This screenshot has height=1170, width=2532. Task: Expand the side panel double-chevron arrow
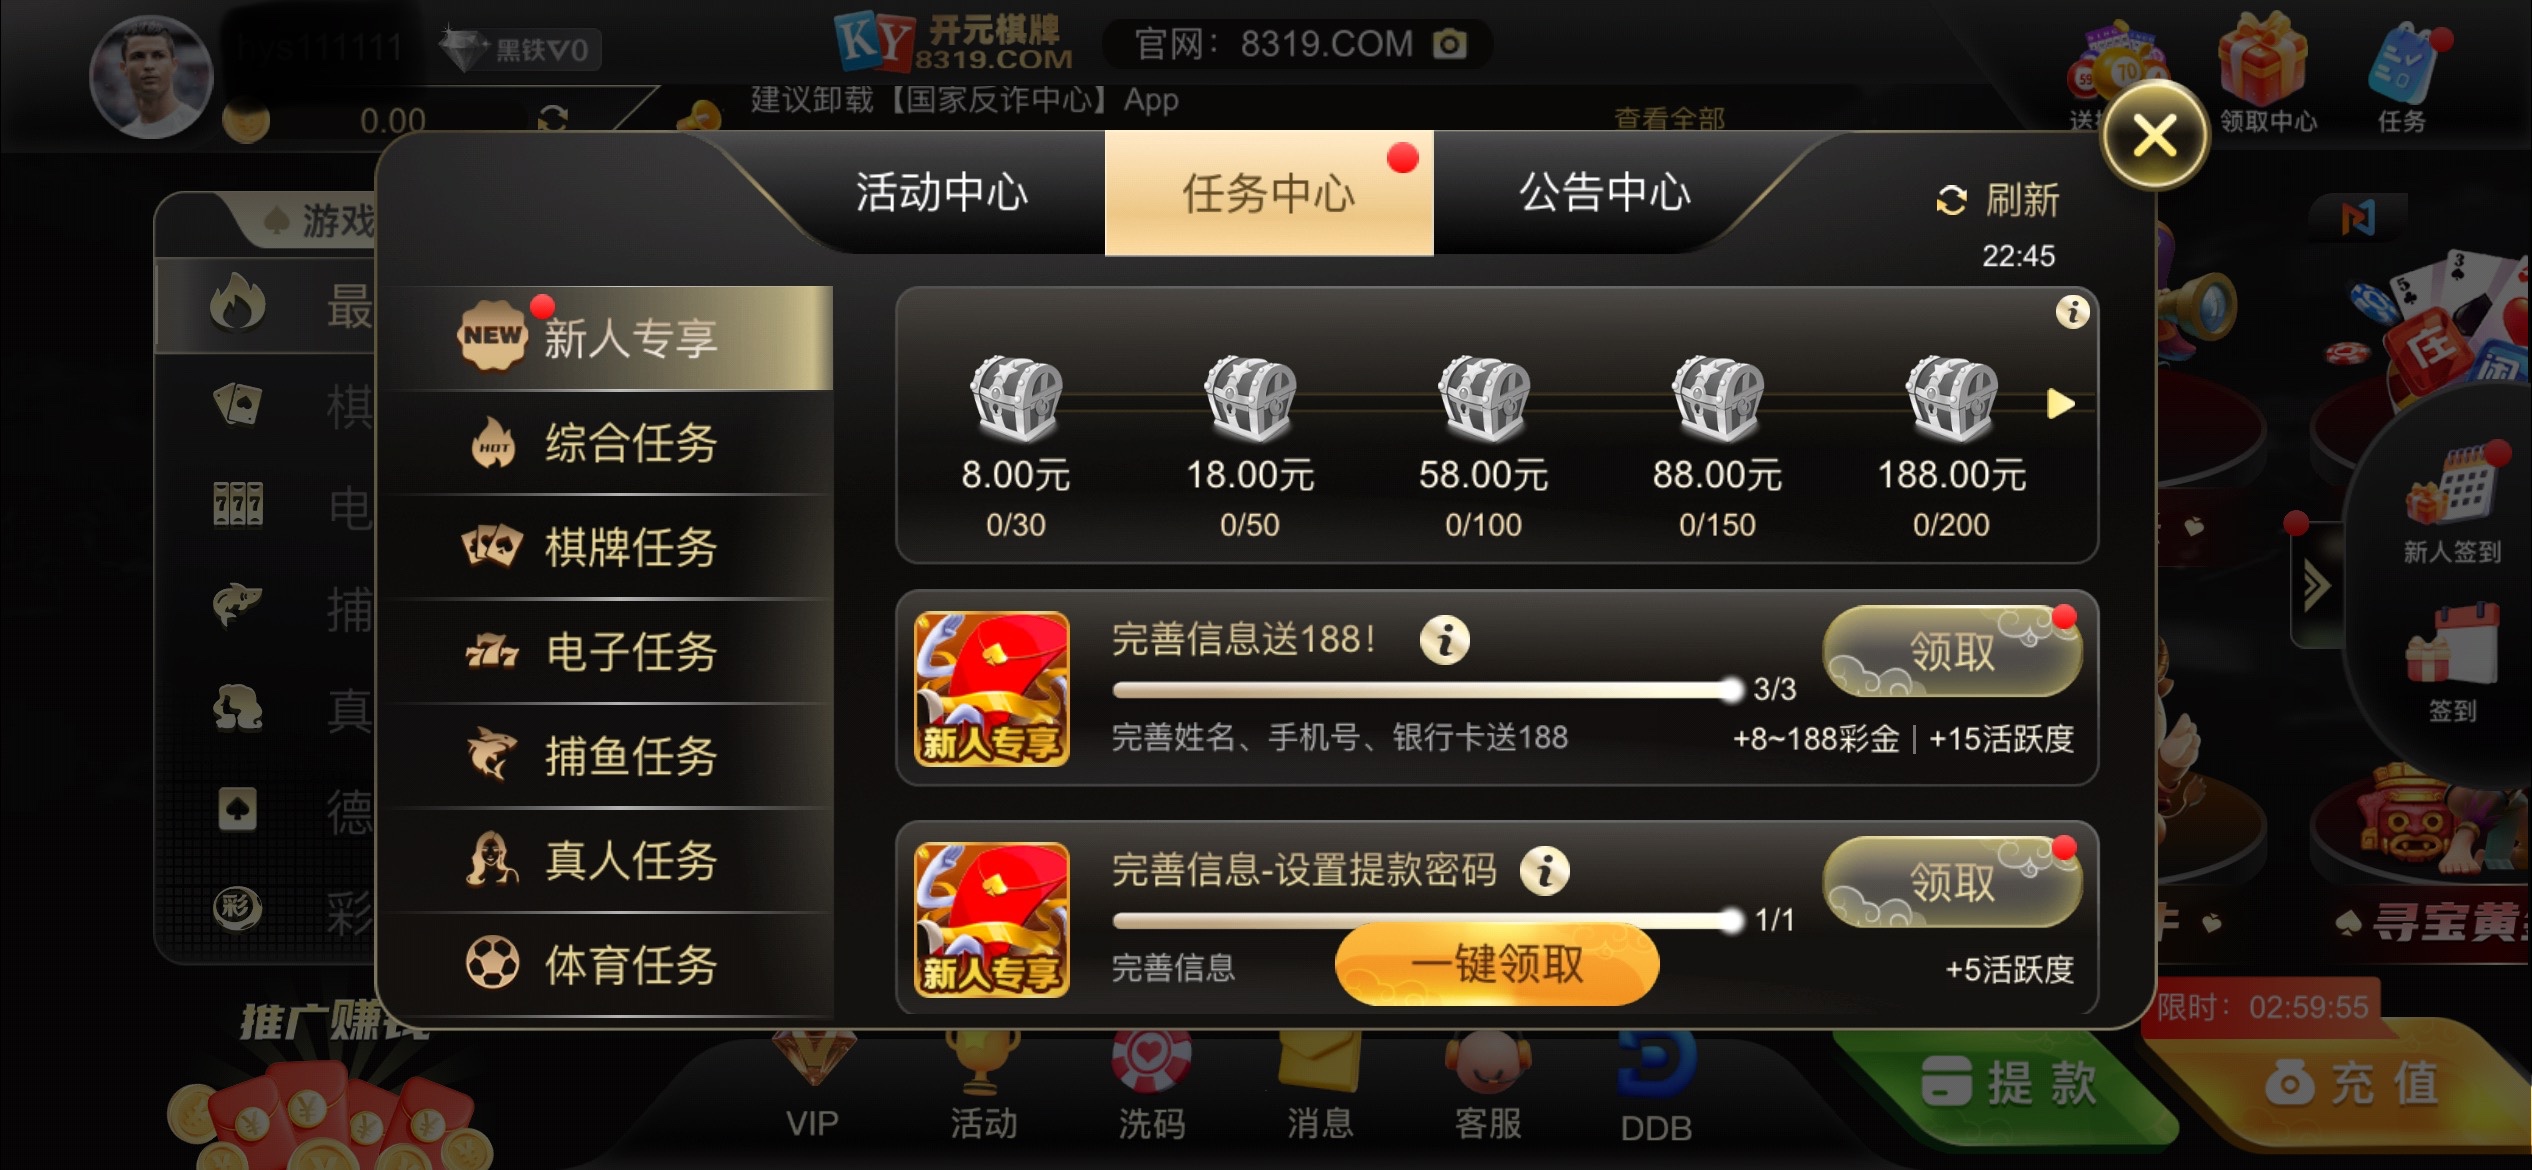point(2316,586)
